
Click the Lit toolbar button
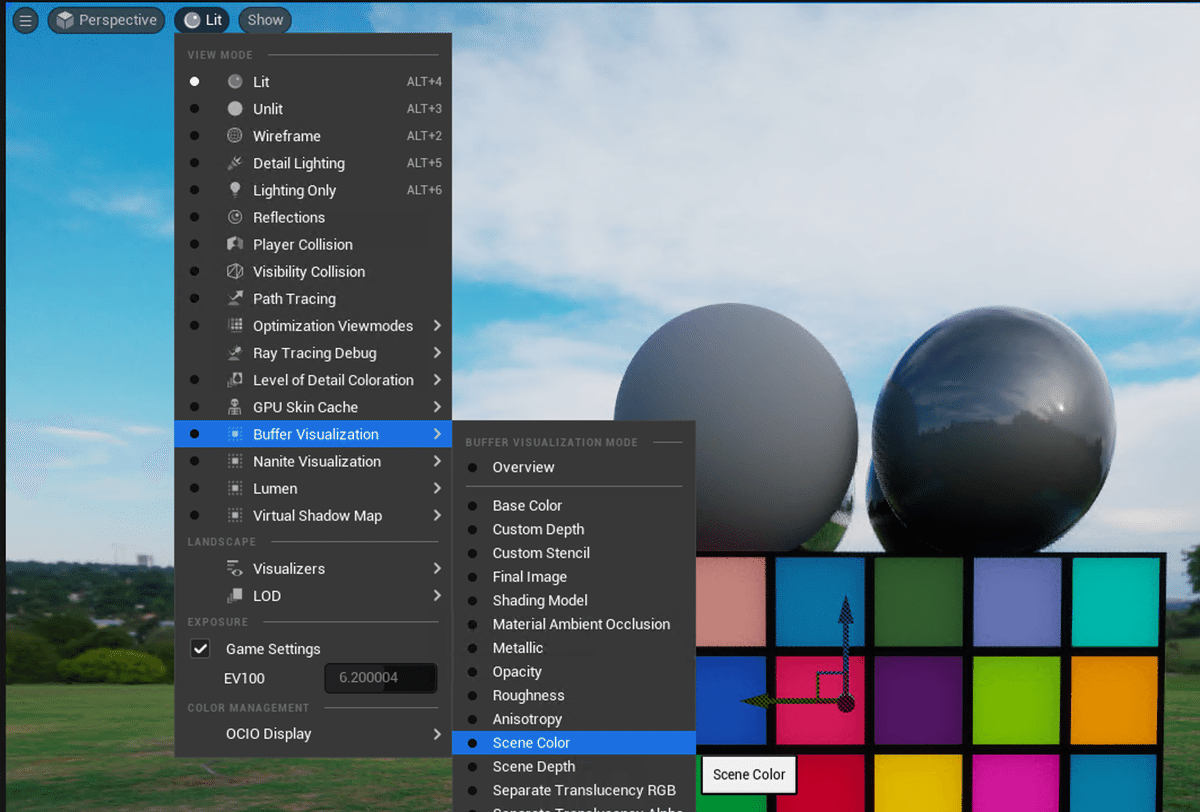201,19
